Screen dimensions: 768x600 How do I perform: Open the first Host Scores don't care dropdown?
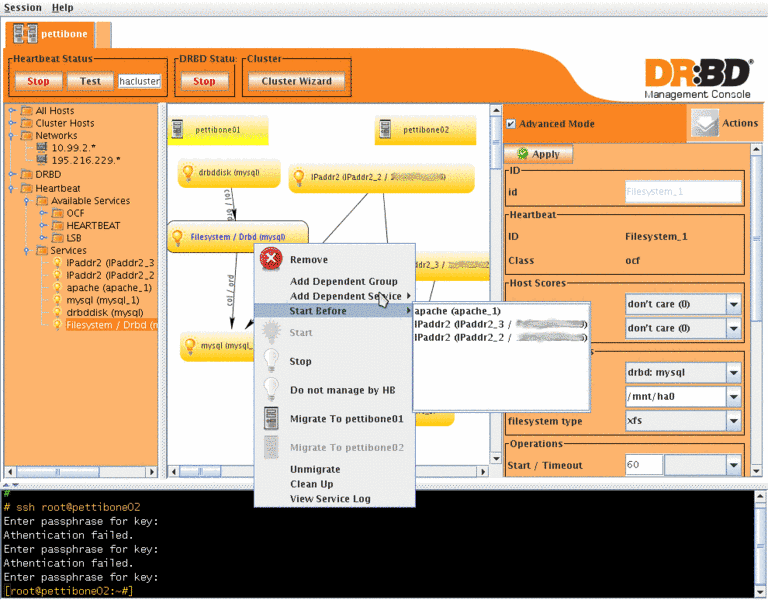pyautogui.click(x=733, y=304)
